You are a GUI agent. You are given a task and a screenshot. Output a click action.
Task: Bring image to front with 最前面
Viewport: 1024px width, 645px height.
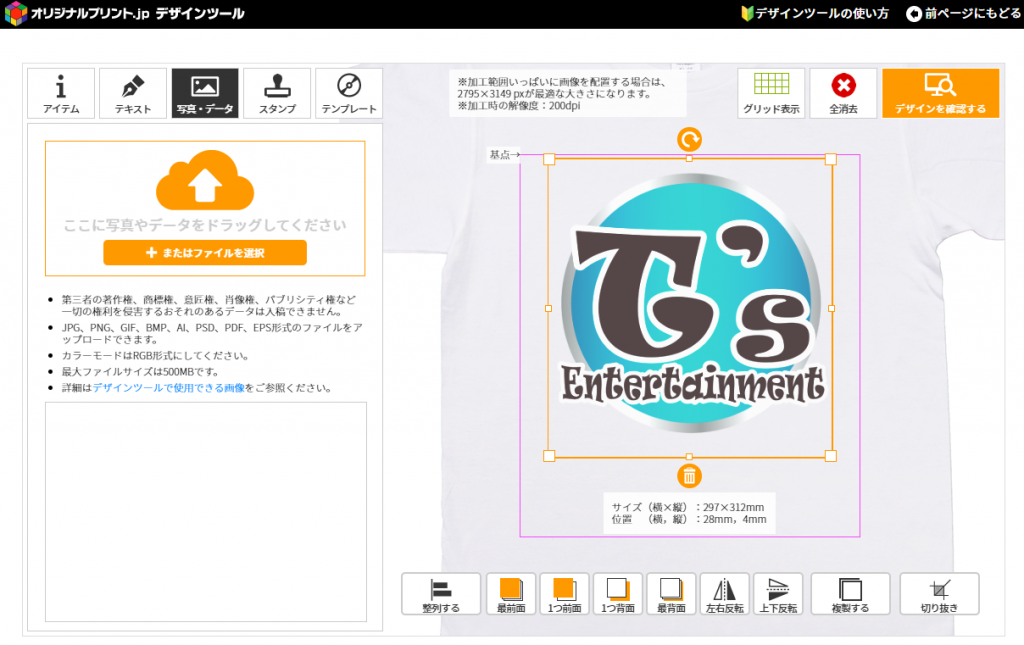click(511, 594)
